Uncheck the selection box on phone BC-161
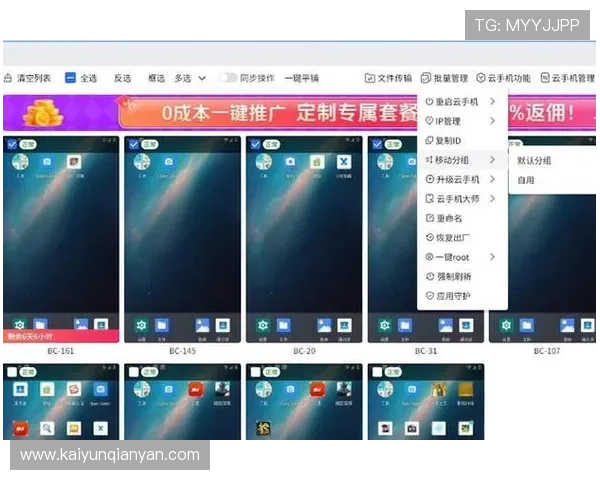The height and width of the screenshot is (480, 600). click(12, 144)
